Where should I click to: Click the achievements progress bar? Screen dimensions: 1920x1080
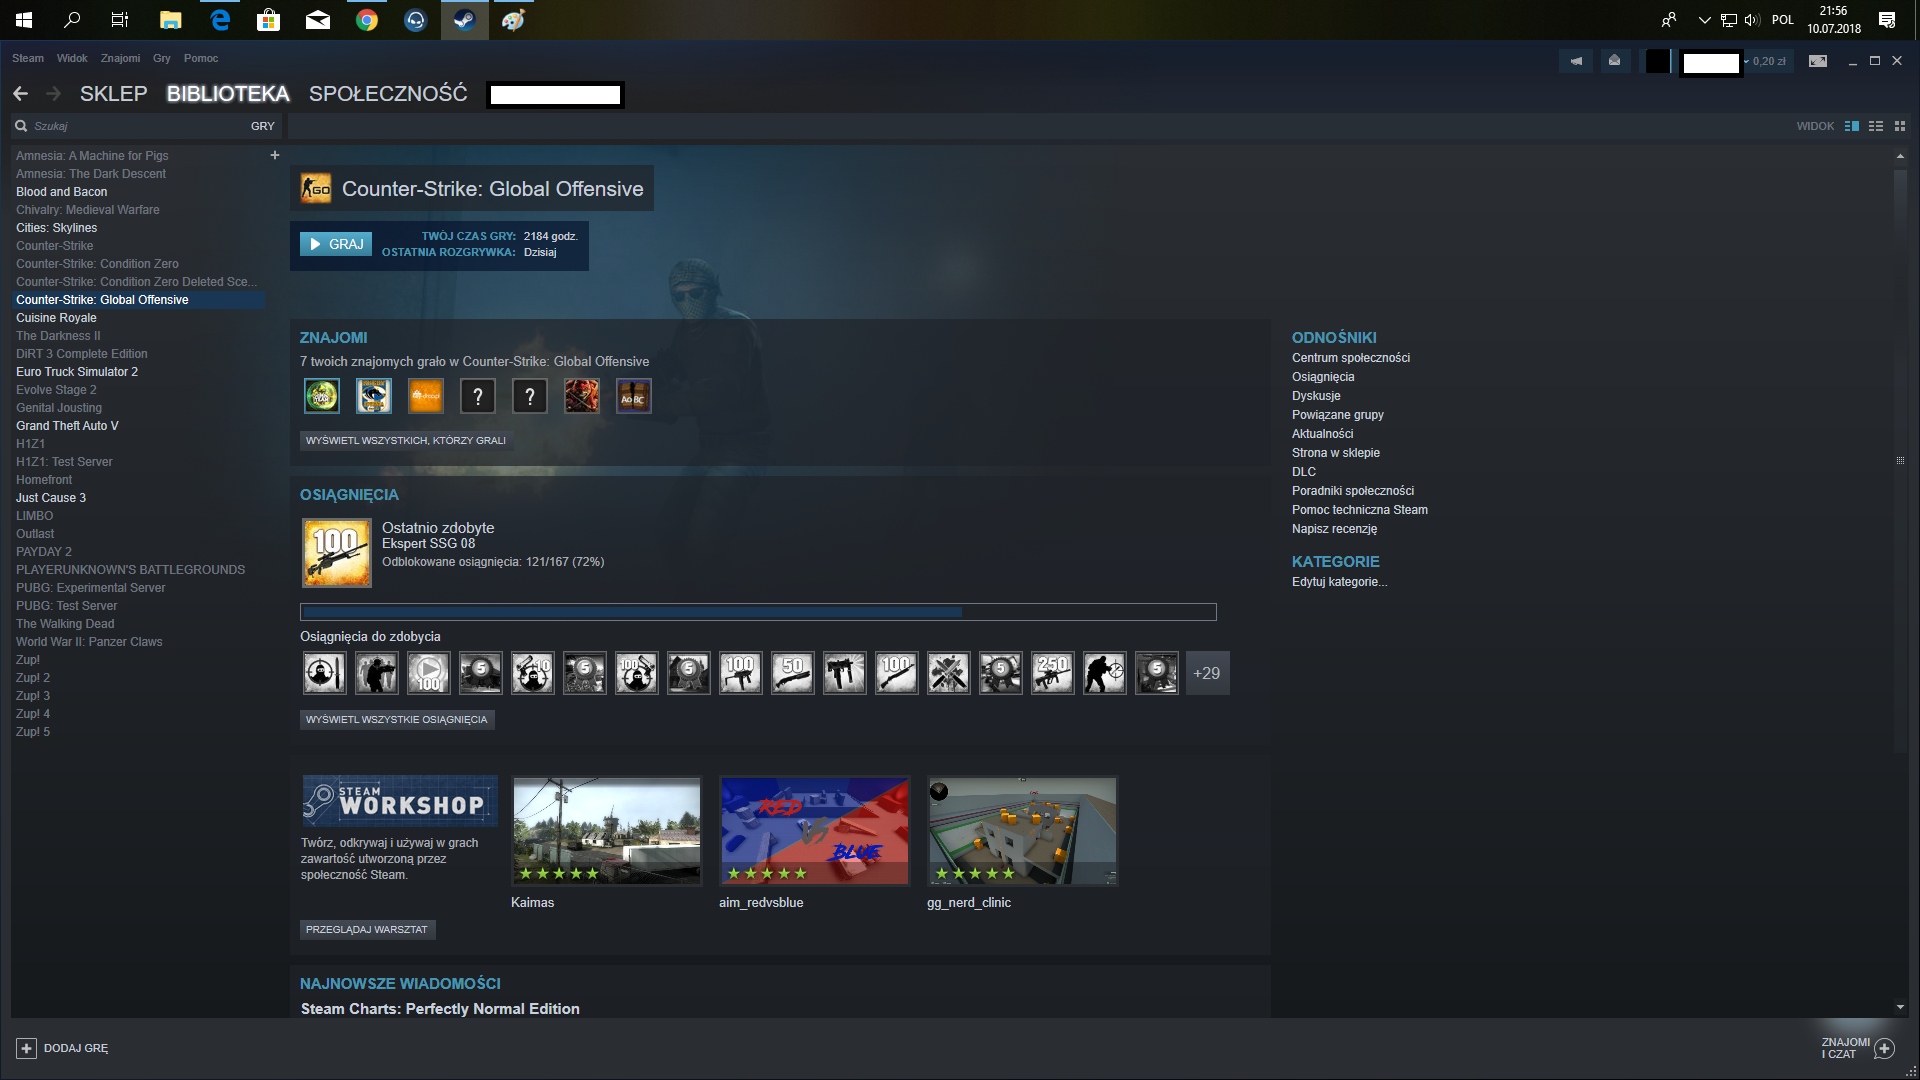[758, 612]
